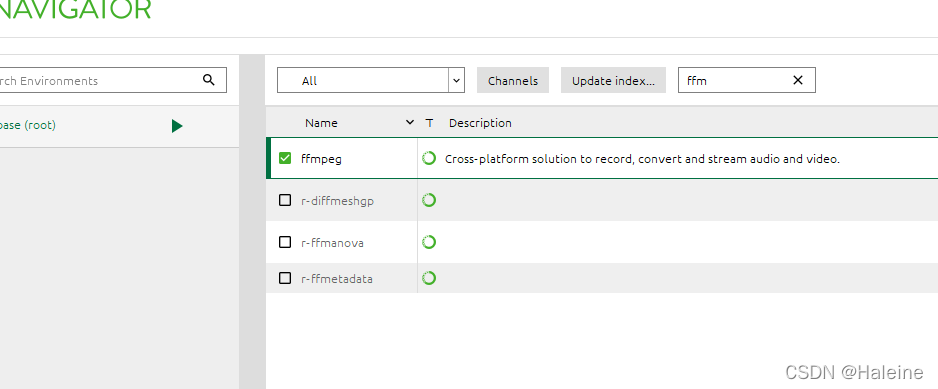Click the r-ffmetadata type circle icon
The width and height of the screenshot is (938, 389).
[429, 278]
